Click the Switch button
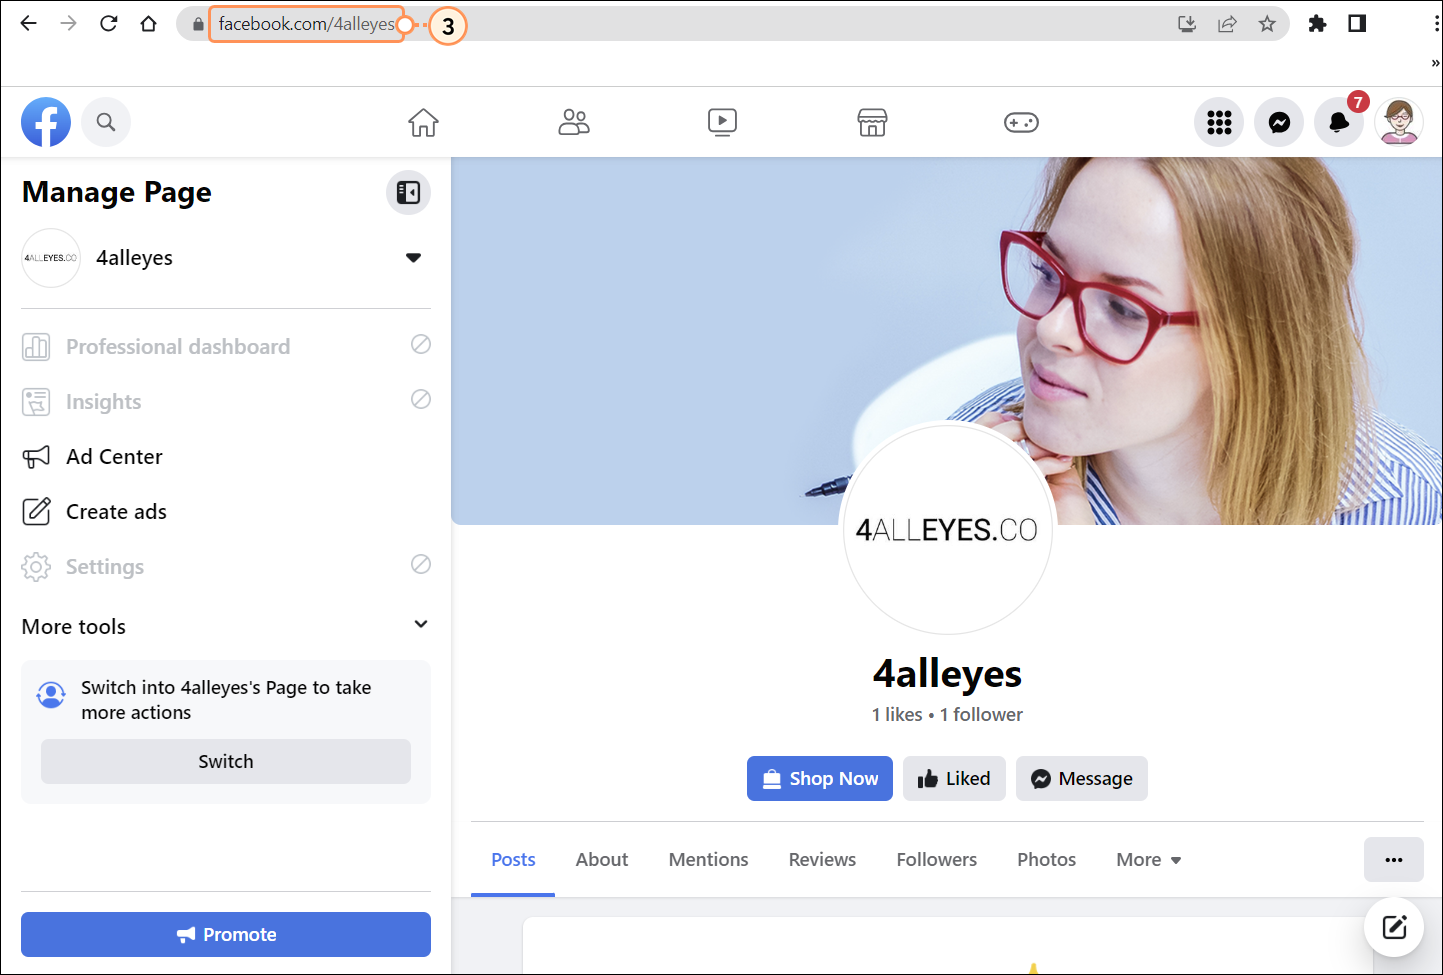Screen dimensions: 1443x975 tap(226, 761)
